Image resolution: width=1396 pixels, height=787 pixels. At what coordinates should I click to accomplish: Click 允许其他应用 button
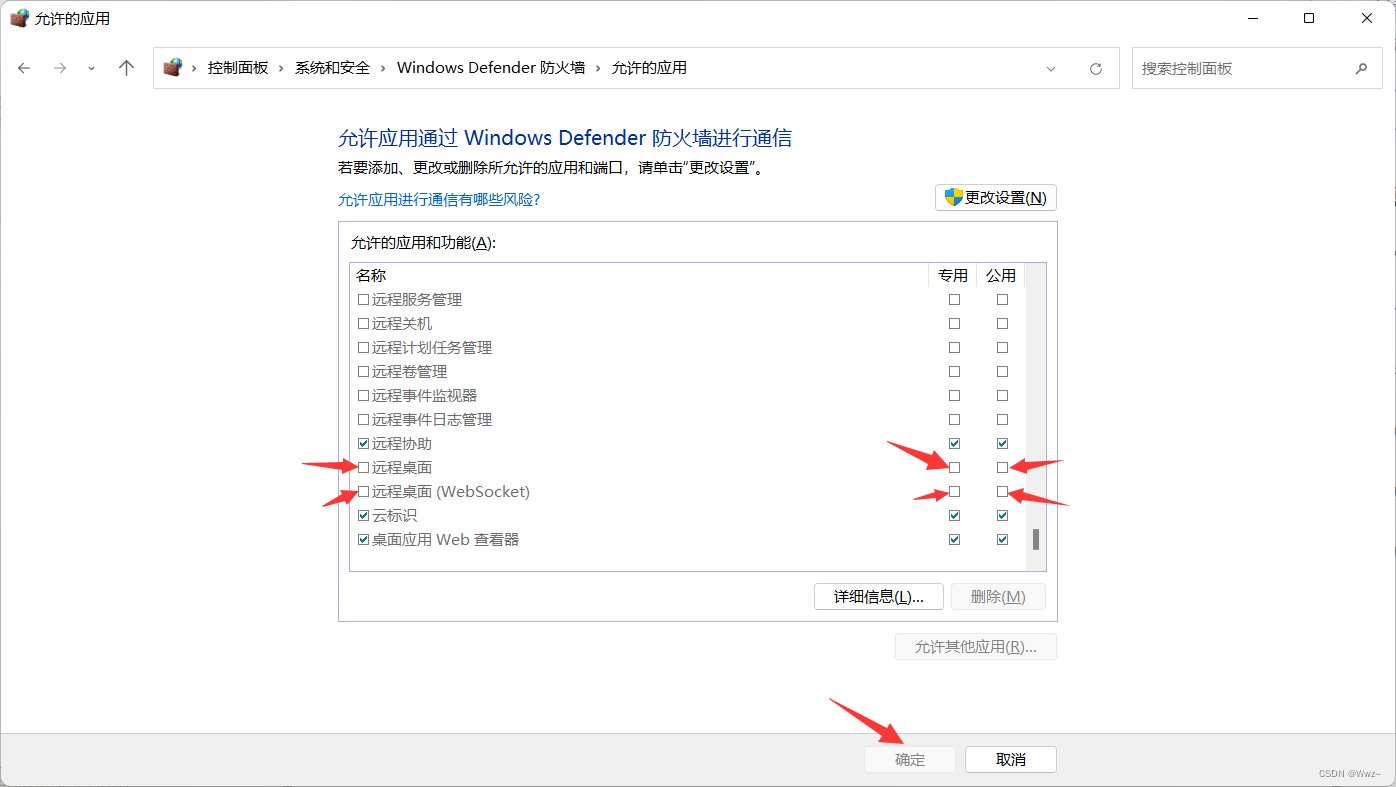pos(976,647)
